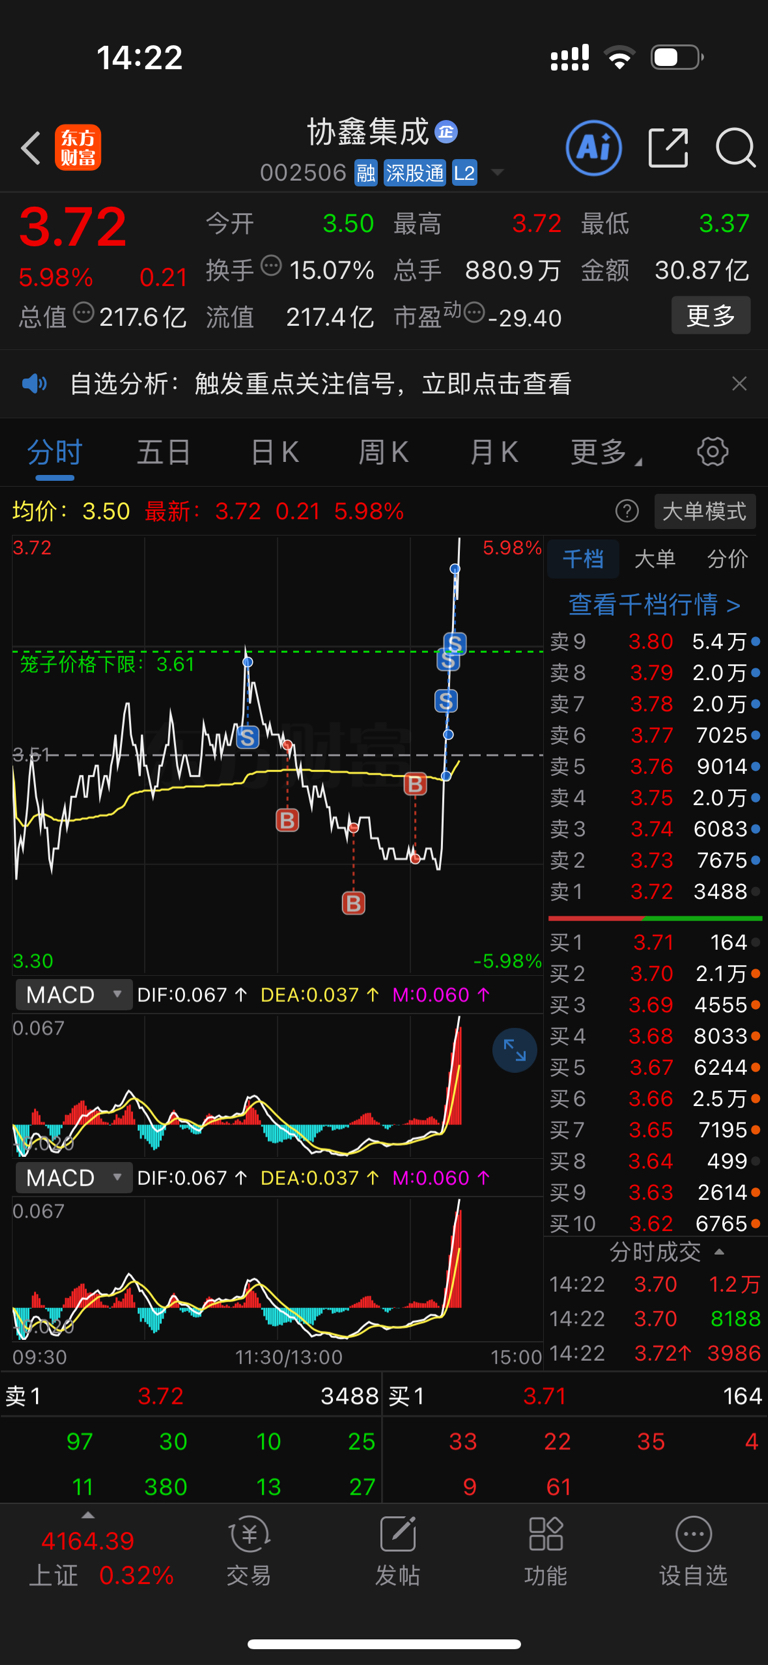Open second MACD indicator dropdown
The height and width of the screenshot is (1665, 769).
pos(73,1178)
